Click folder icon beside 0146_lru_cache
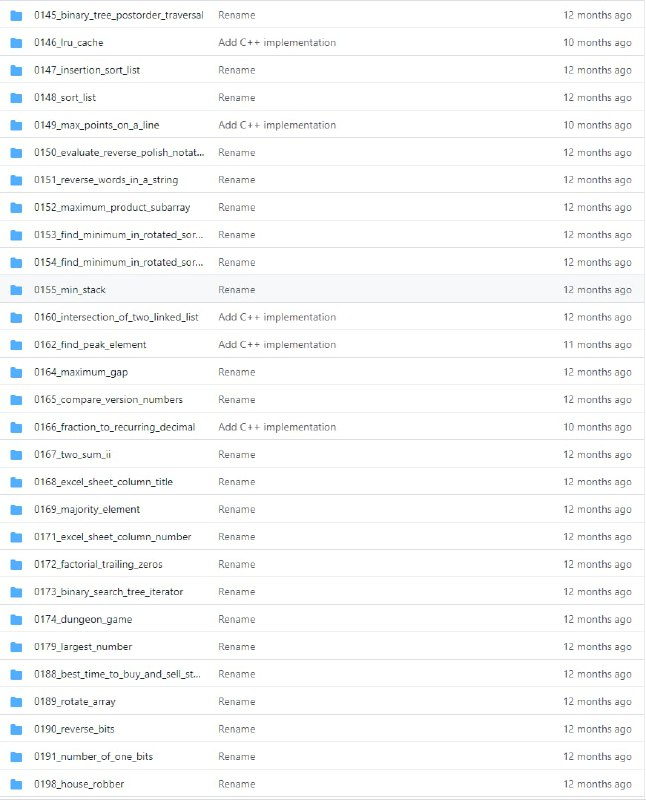This screenshot has width=646, height=800. point(16,43)
